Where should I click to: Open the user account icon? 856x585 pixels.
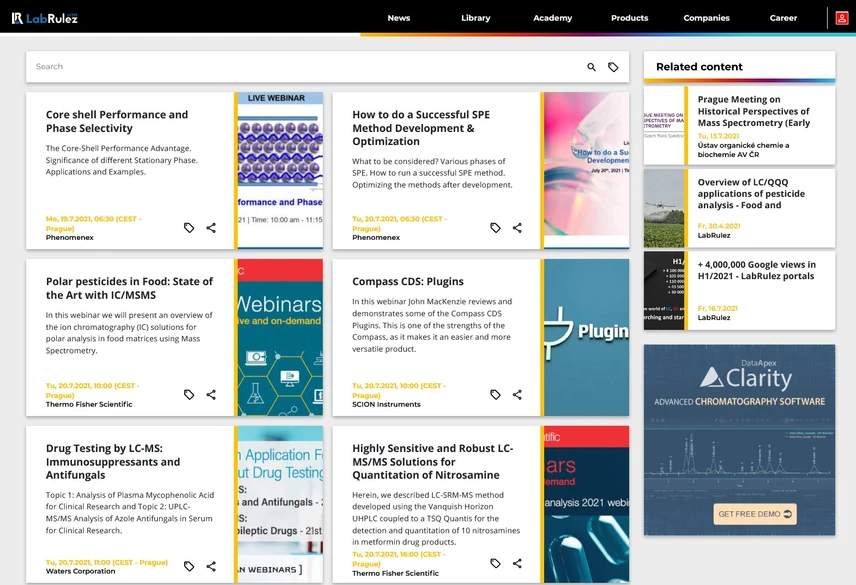pos(842,18)
